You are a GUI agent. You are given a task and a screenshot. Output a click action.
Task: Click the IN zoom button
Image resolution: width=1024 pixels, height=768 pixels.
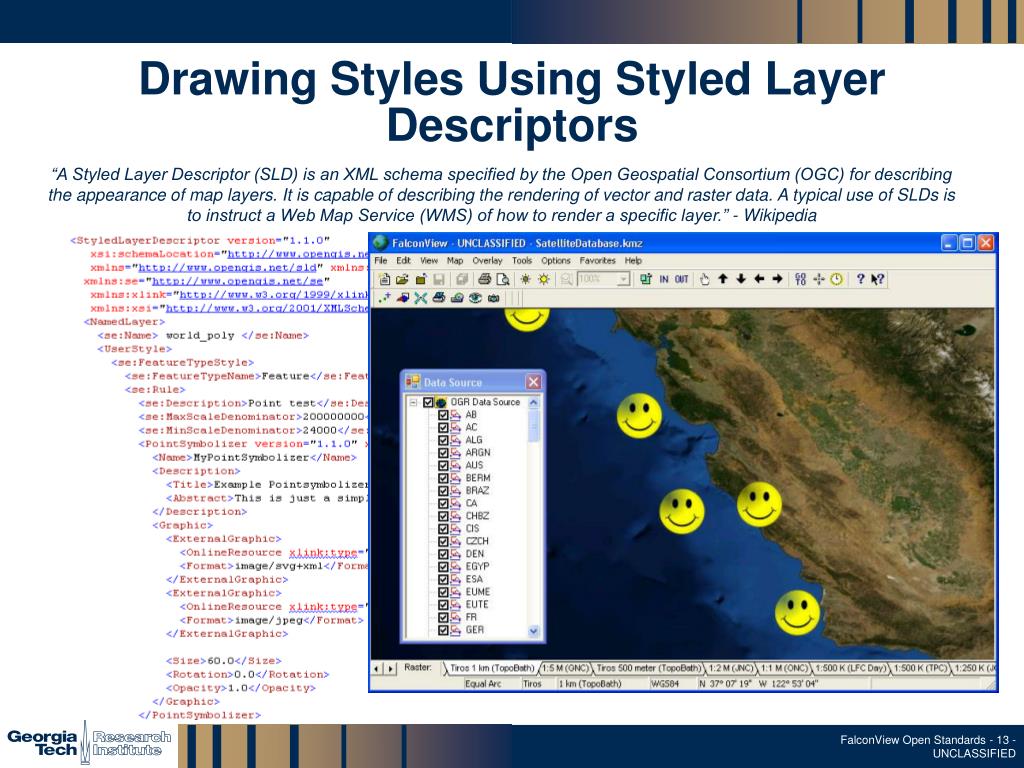pos(664,280)
